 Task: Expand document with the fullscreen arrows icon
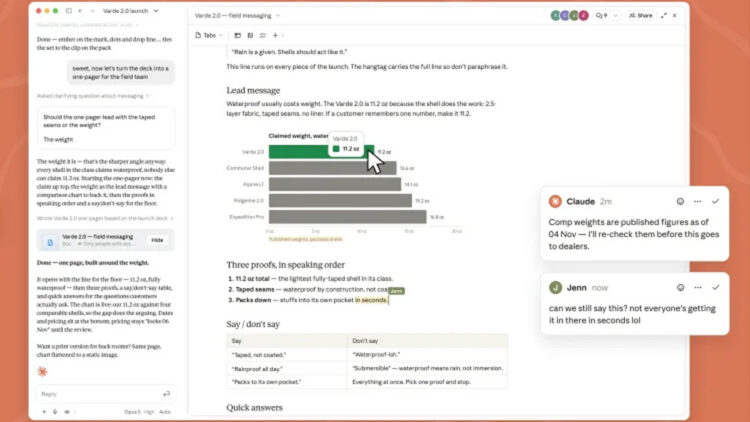[663, 15]
